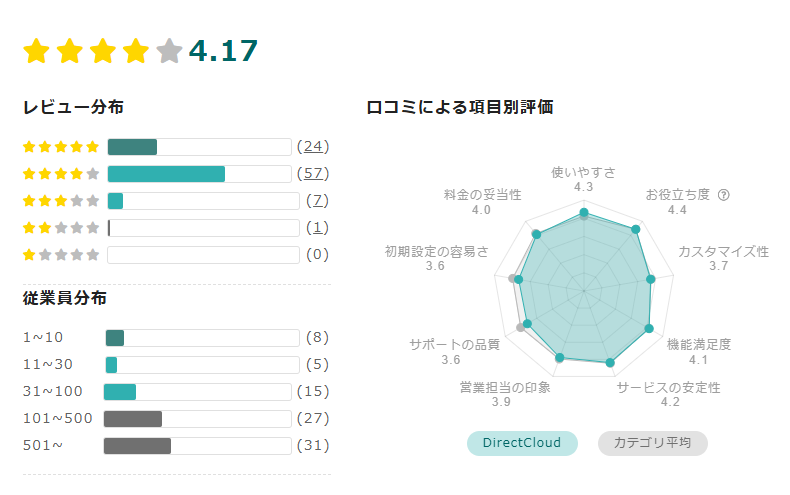790x495 pixels.
Task: Click the three-star rating row icons
Action: click(61, 201)
